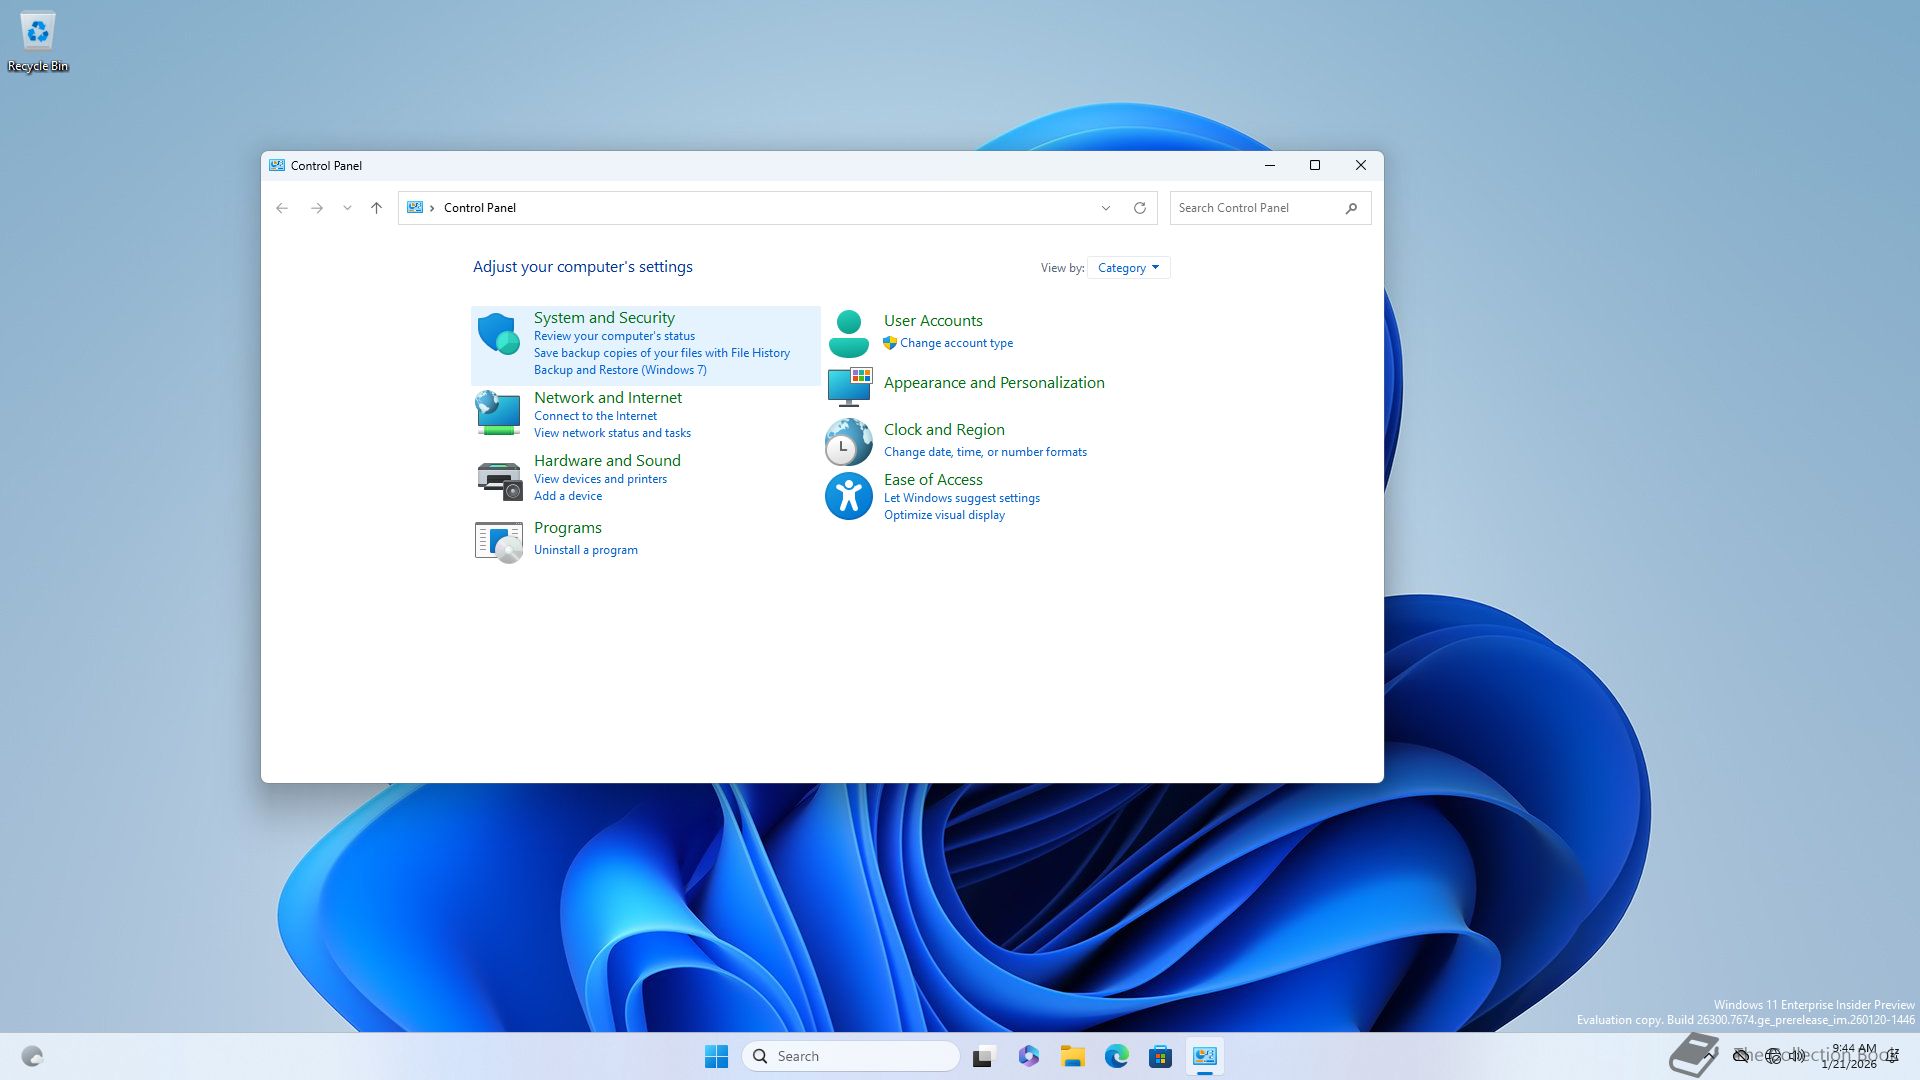Click the Ease of Access icon
This screenshot has height=1080, width=1920.
(x=848, y=496)
